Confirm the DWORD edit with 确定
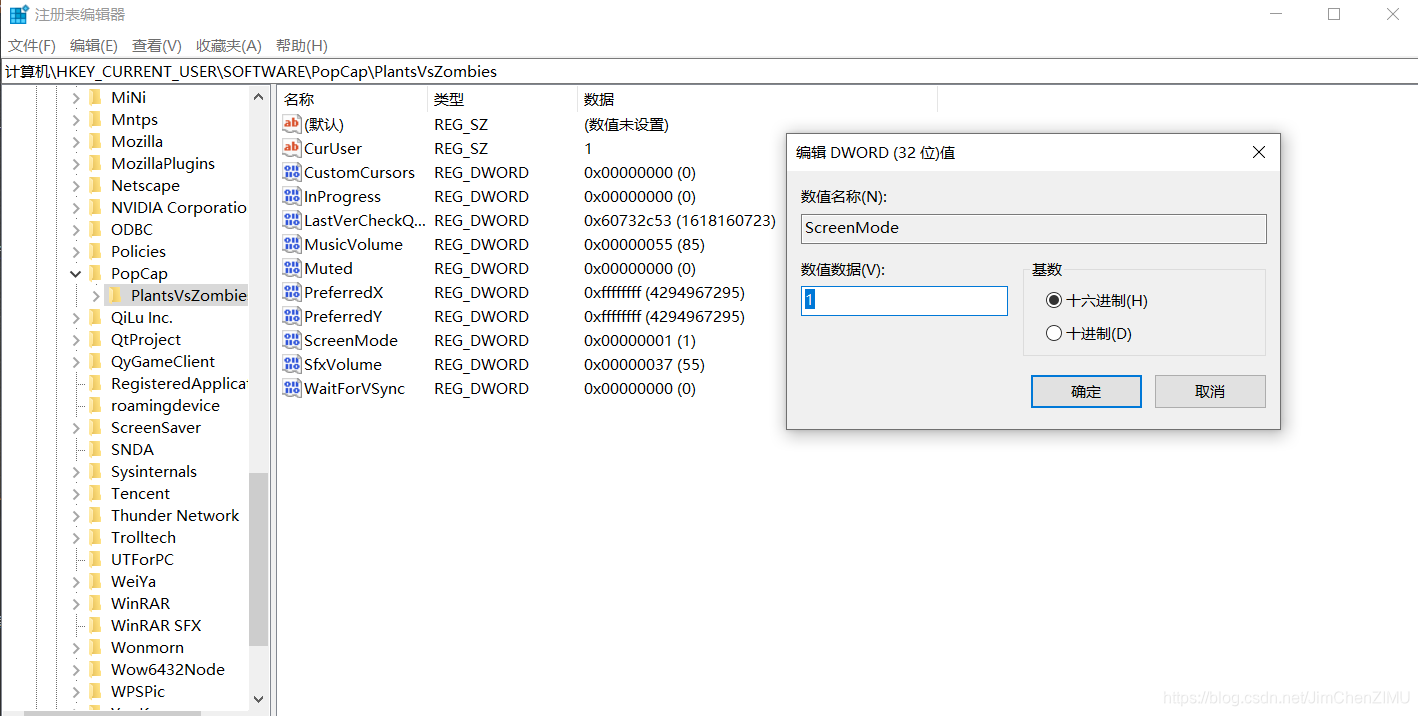Viewport: 1419px width, 716px height. [x=1086, y=391]
